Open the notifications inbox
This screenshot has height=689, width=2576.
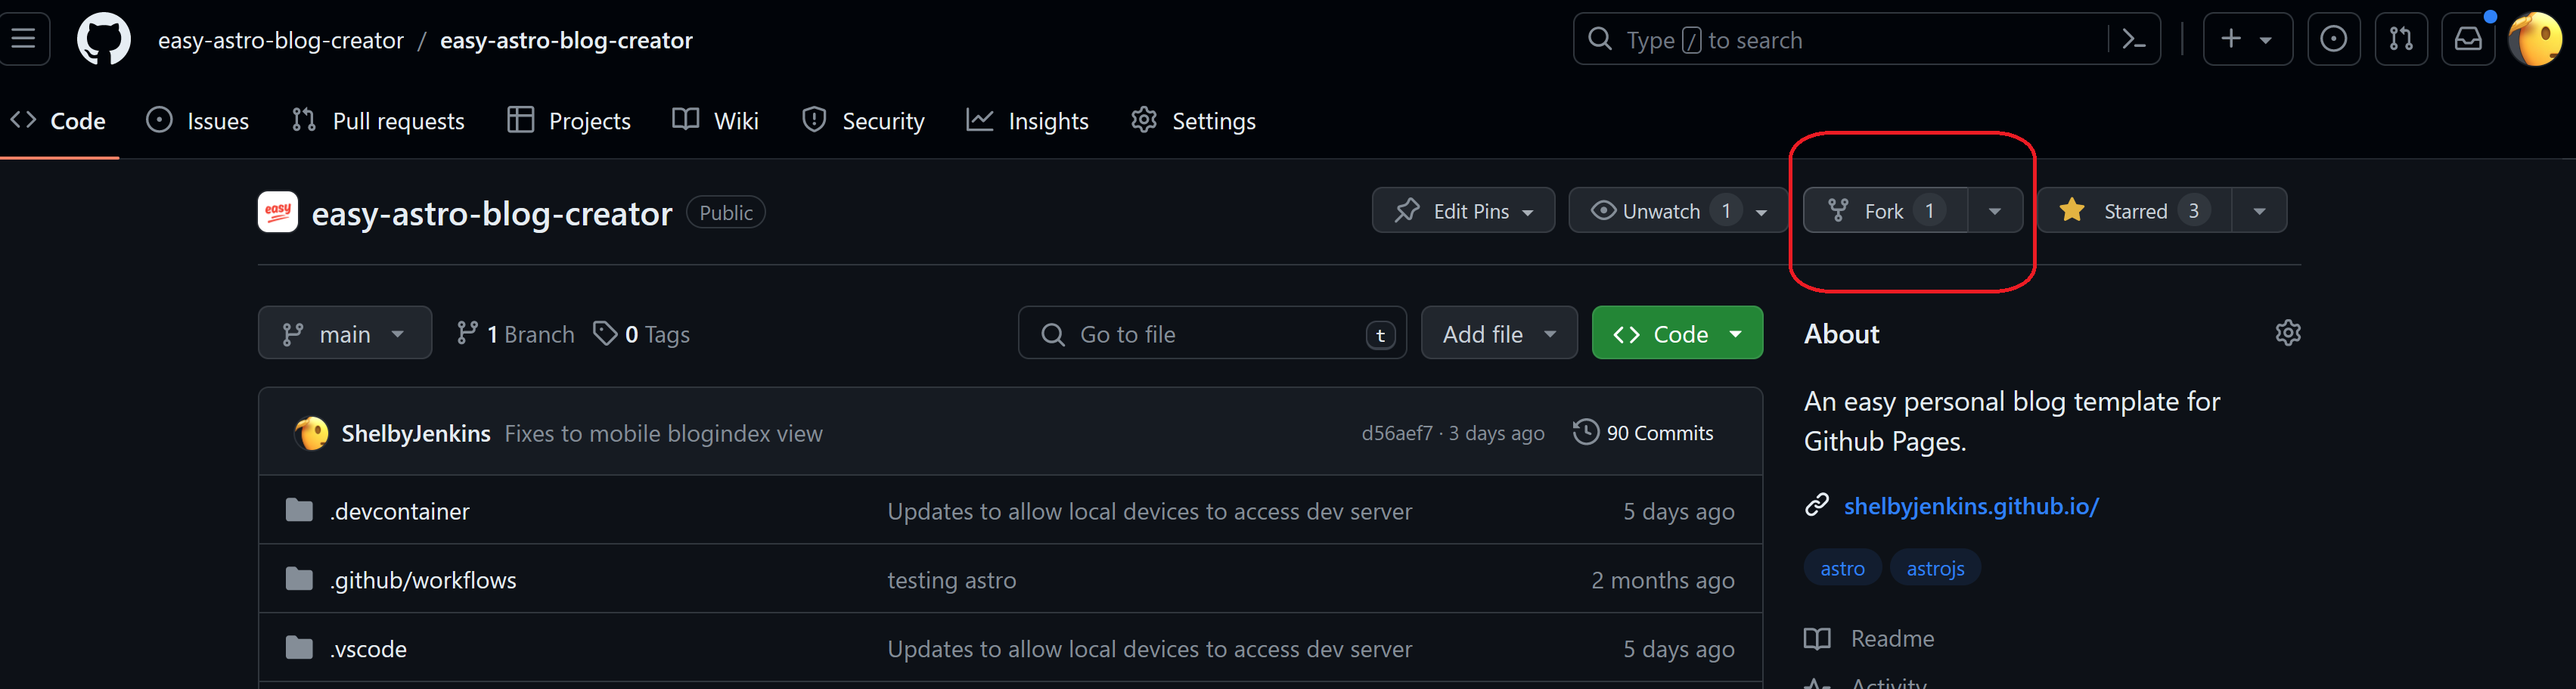[2467, 40]
